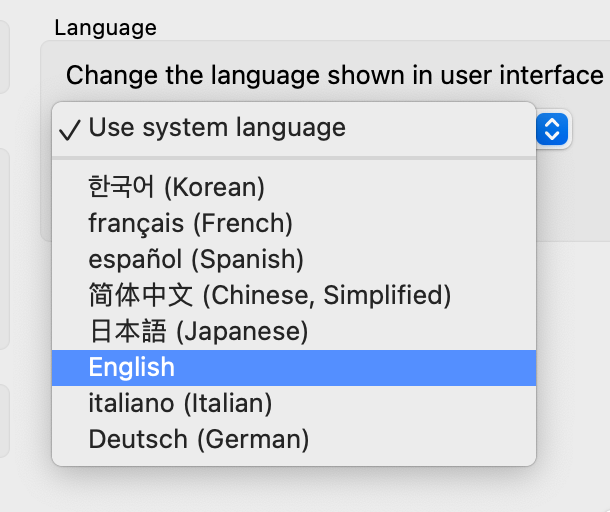Select Chinese, Simplified from the list
The image size is (610, 512).
[x=270, y=295]
